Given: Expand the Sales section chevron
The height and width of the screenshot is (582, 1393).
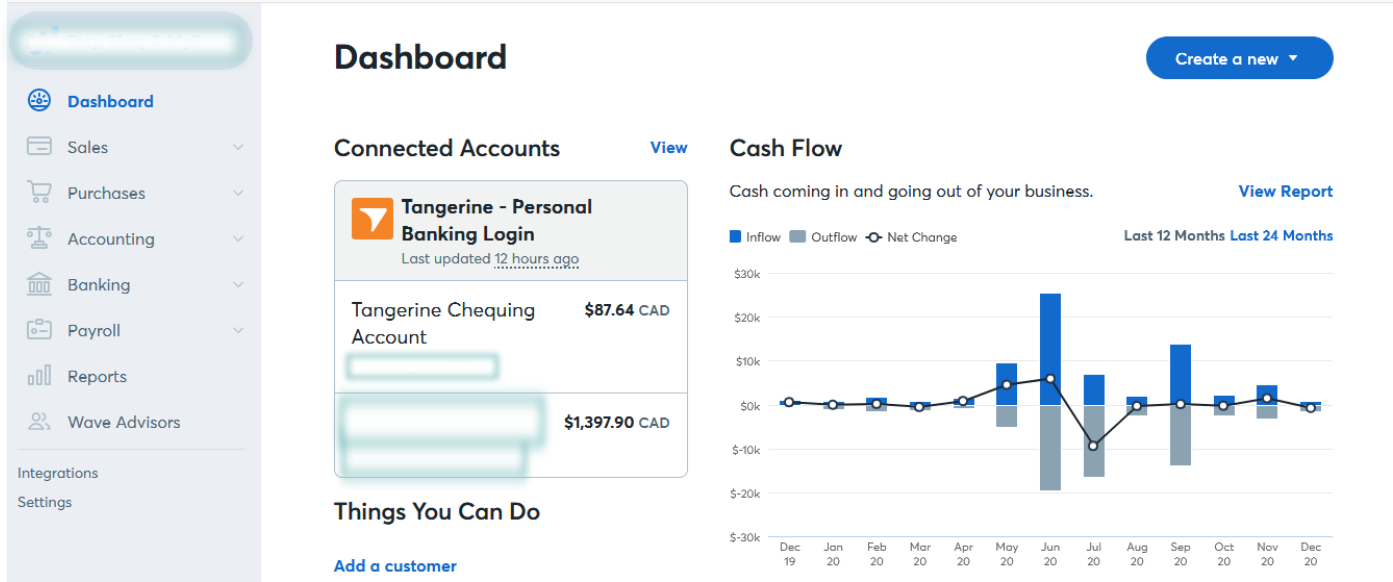Looking at the screenshot, I should (x=238, y=146).
